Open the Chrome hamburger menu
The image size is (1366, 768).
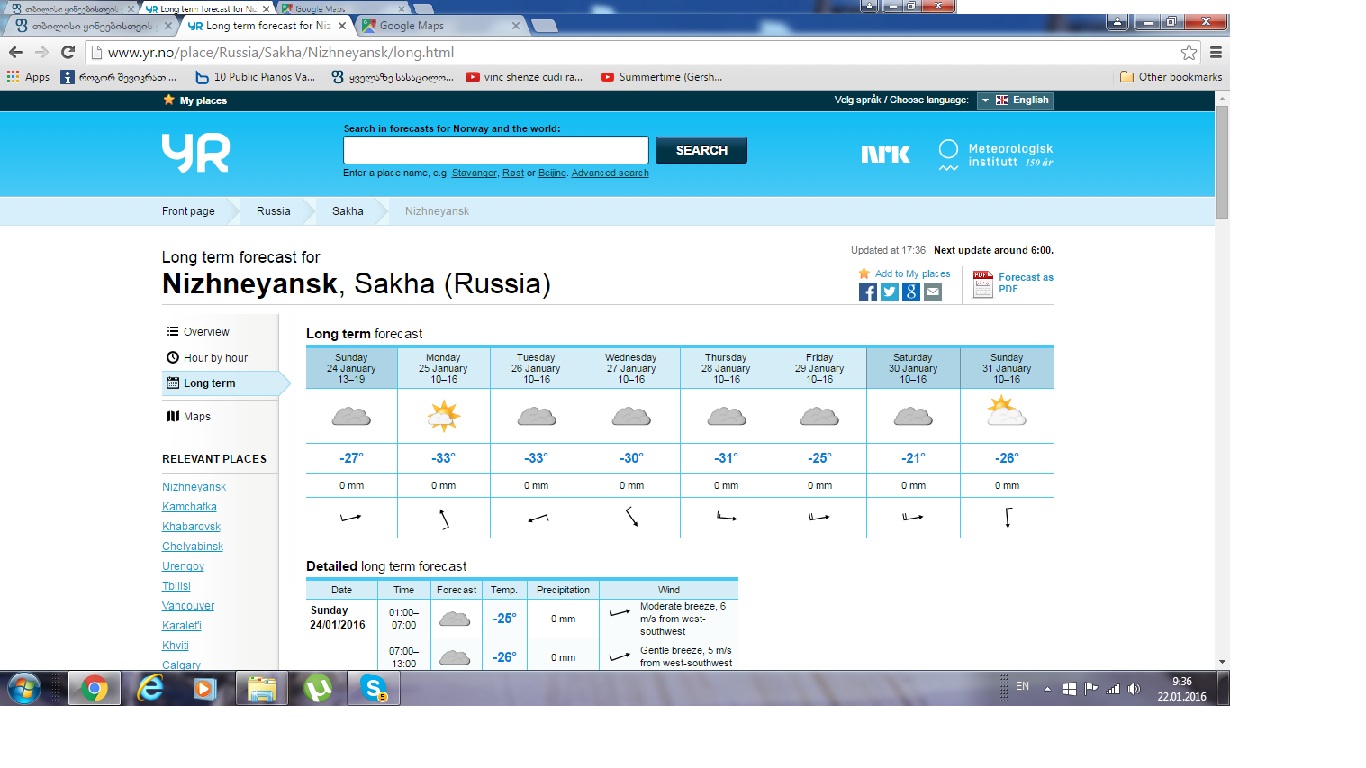[x=1216, y=53]
